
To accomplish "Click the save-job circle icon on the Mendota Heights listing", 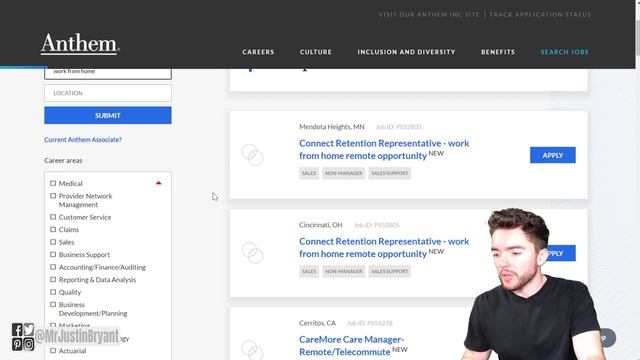I will coord(252,155).
